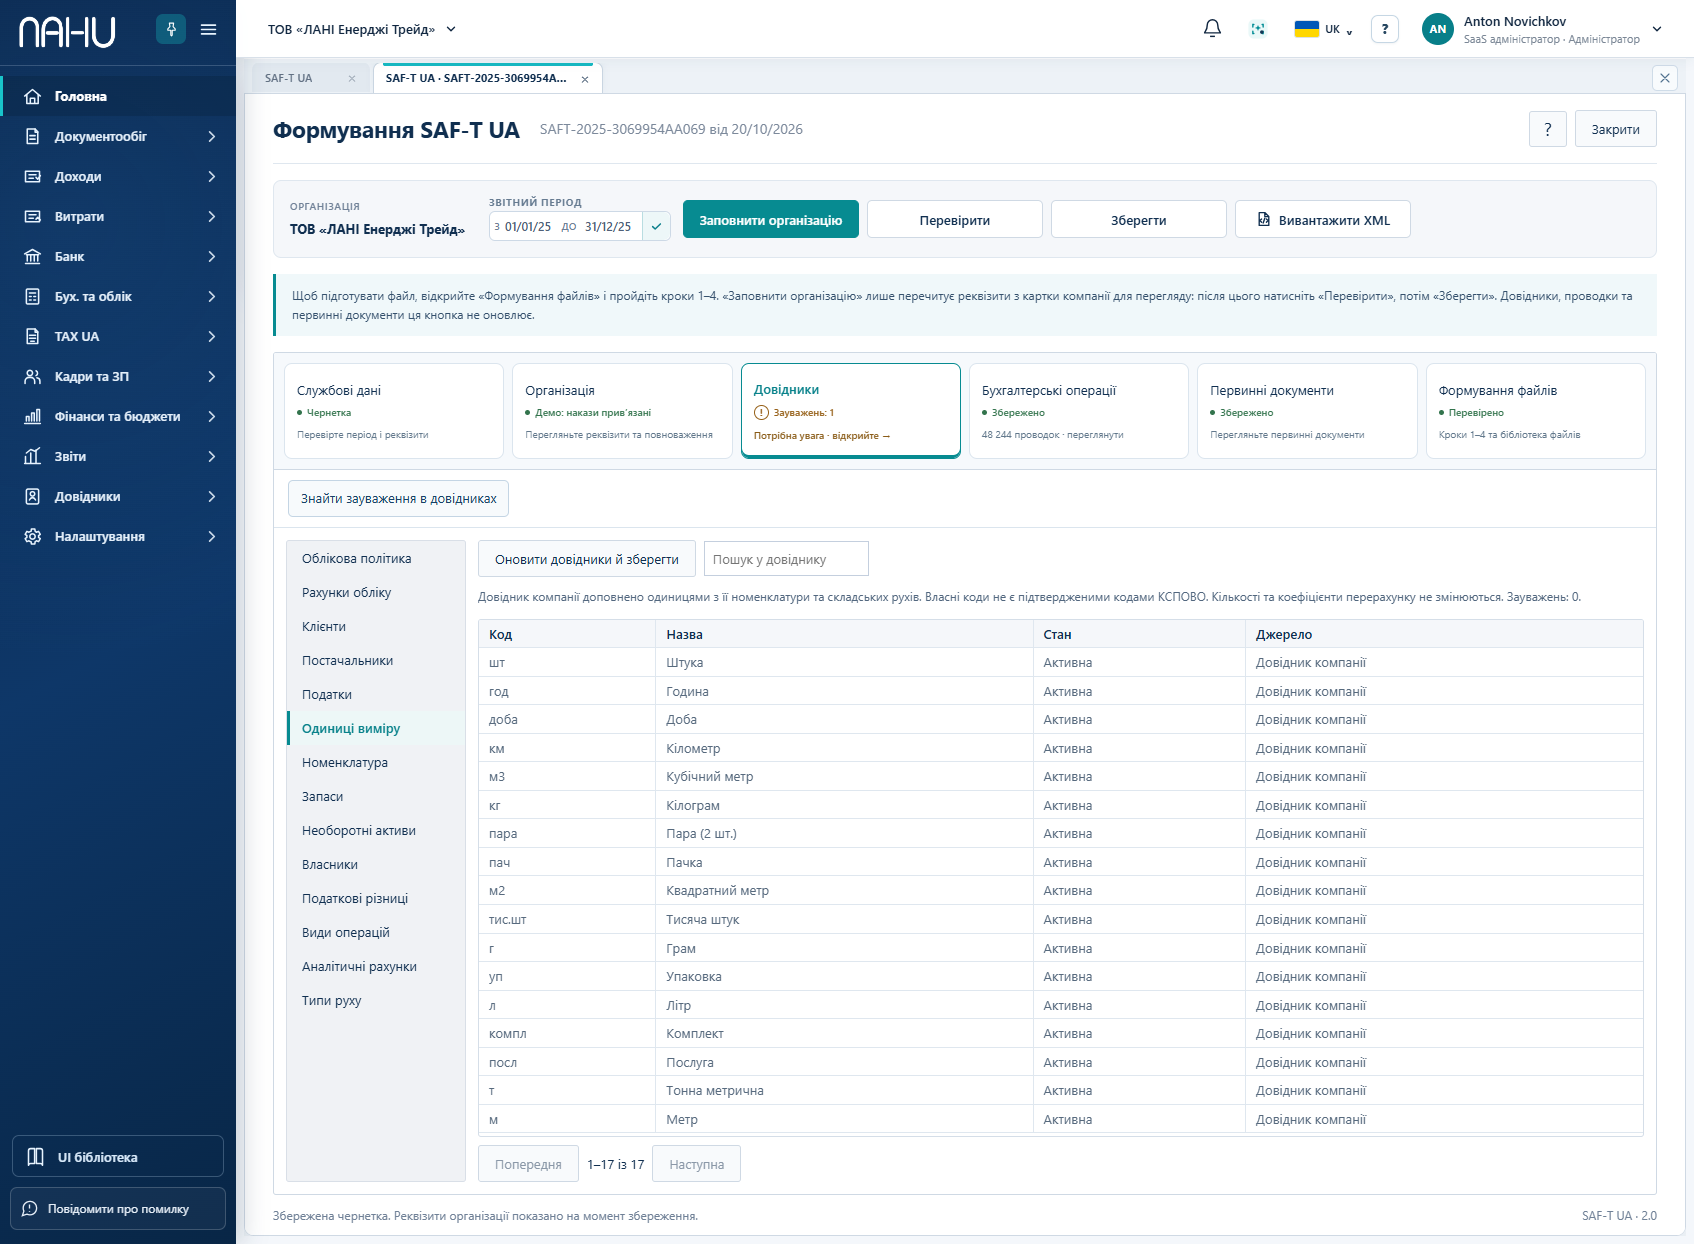Close the SAF-T UA tab
The height and width of the screenshot is (1244, 1694).
click(x=352, y=78)
